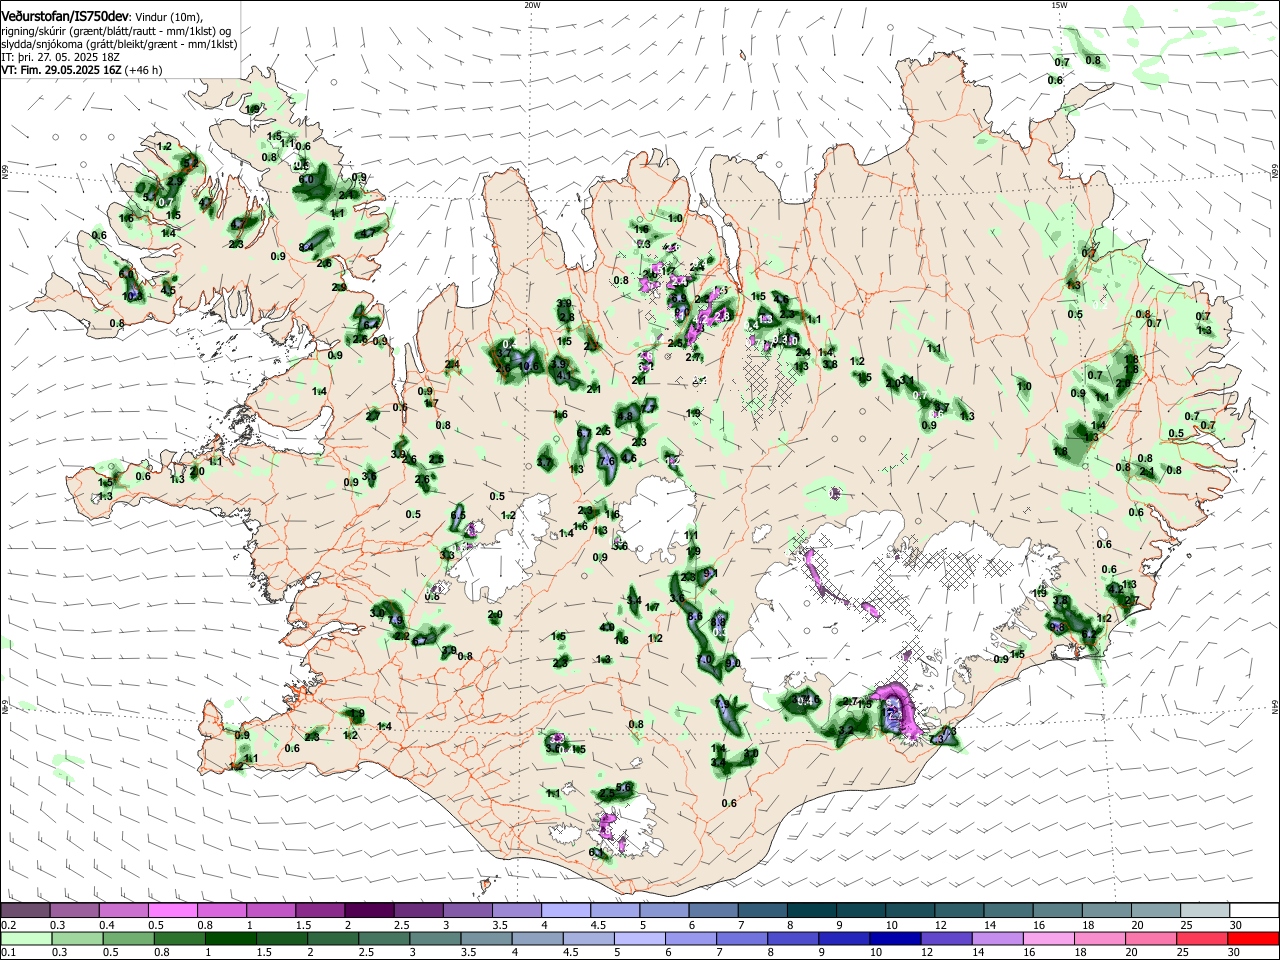Click the 20W longitude label at top
1280x960 pixels.
pyautogui.click(x=532, y=4)
